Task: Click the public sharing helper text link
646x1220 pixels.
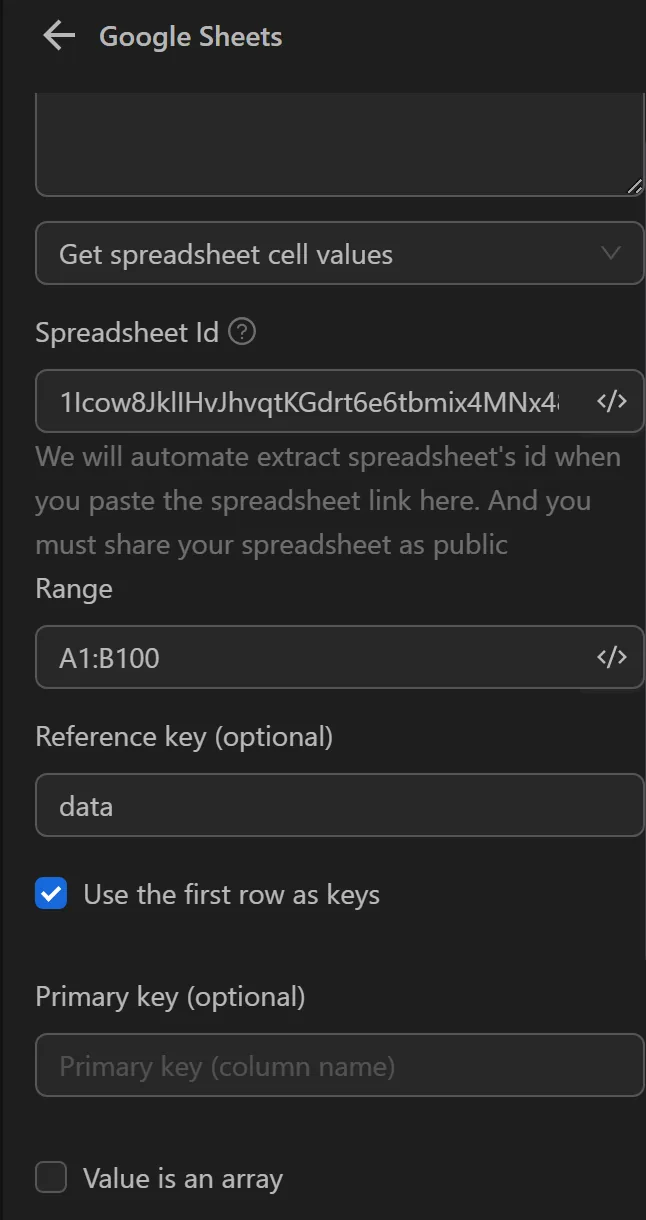Action: (328, 500)
